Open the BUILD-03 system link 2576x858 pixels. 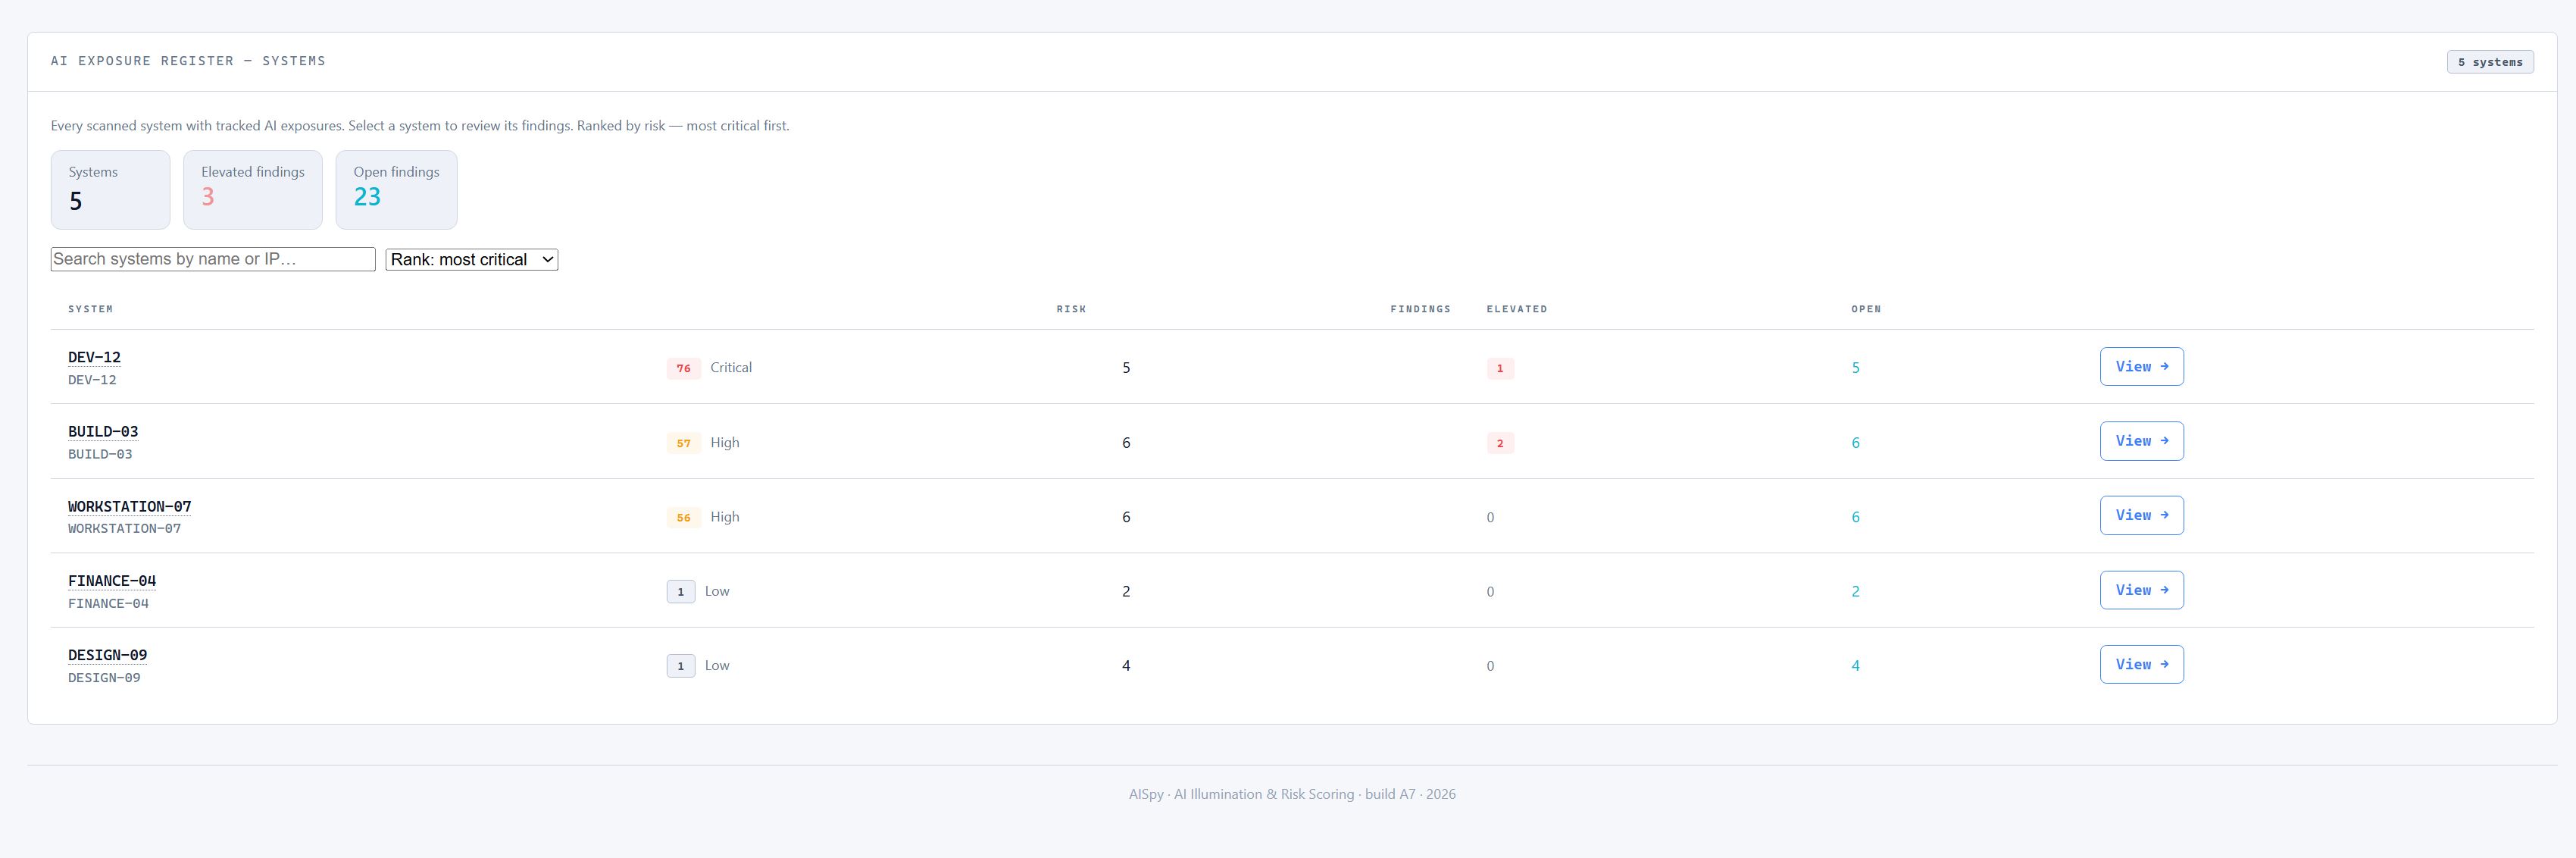click(x=103, y=432)
